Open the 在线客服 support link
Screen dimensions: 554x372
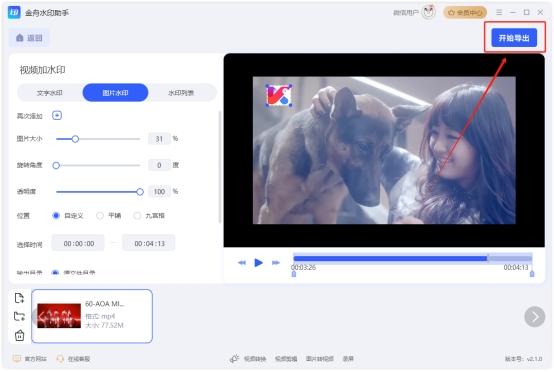[73, 359]
